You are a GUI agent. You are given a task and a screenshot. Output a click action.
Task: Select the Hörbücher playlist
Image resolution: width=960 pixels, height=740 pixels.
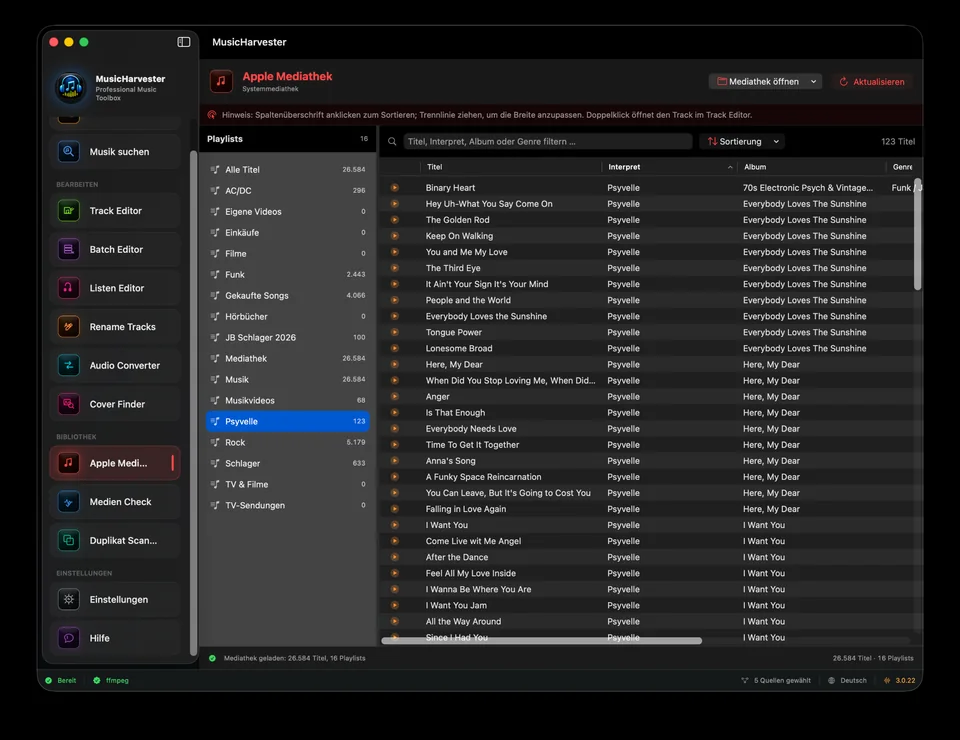pos(288,316)
